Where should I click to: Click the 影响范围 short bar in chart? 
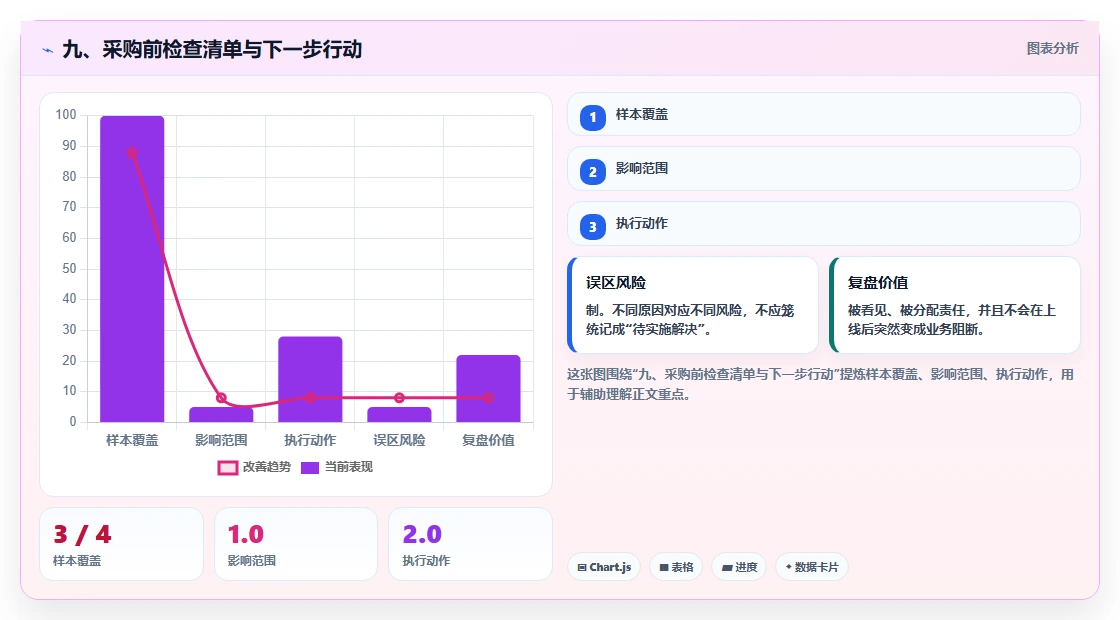coord(221,415)
